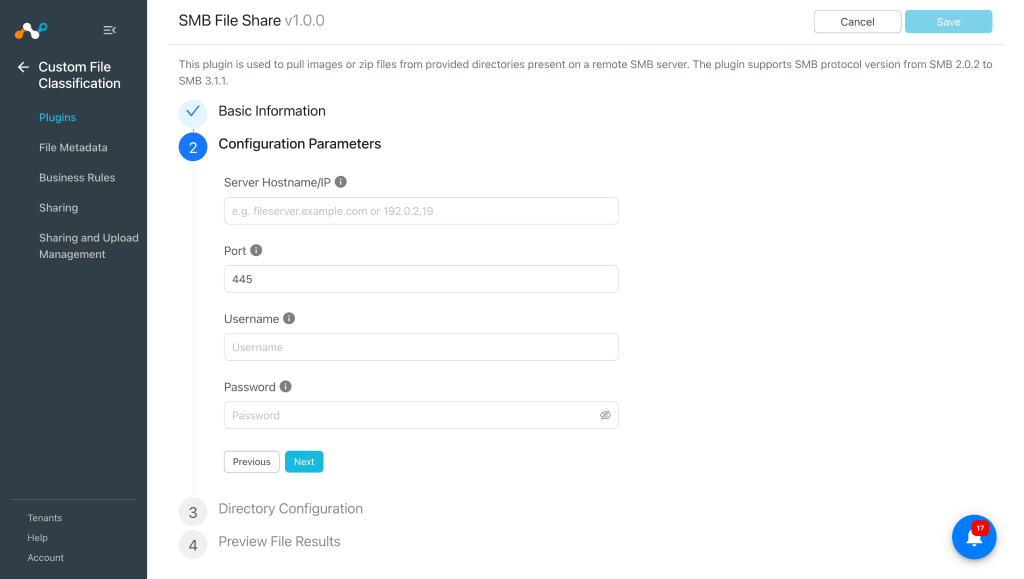Screen dimensions: 1024x579
Task: Open File Metadata in the sidebar
Action: click(73, 148)
